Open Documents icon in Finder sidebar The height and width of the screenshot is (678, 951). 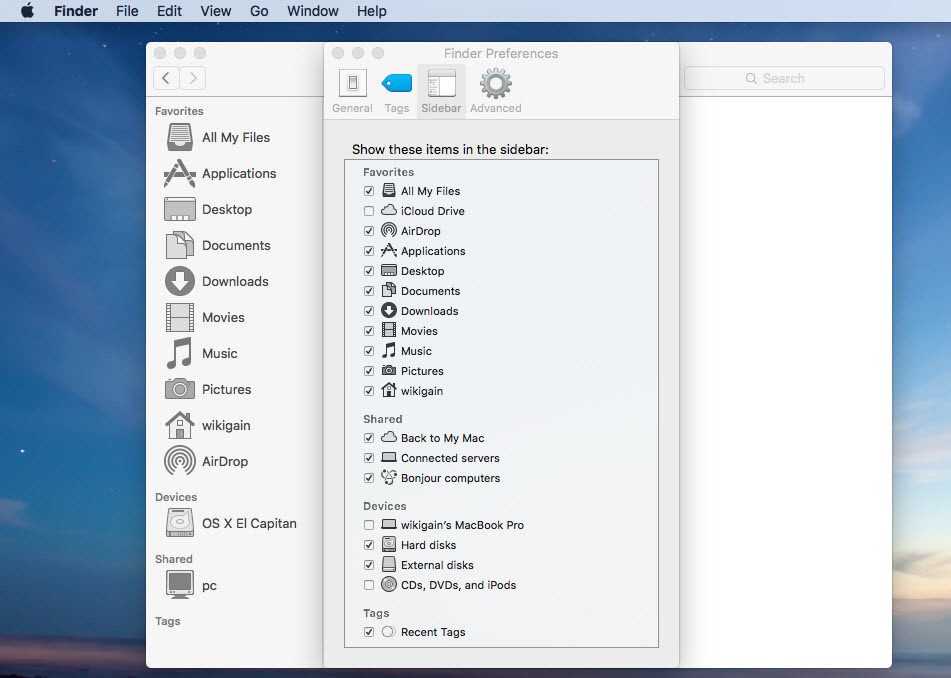180,245
